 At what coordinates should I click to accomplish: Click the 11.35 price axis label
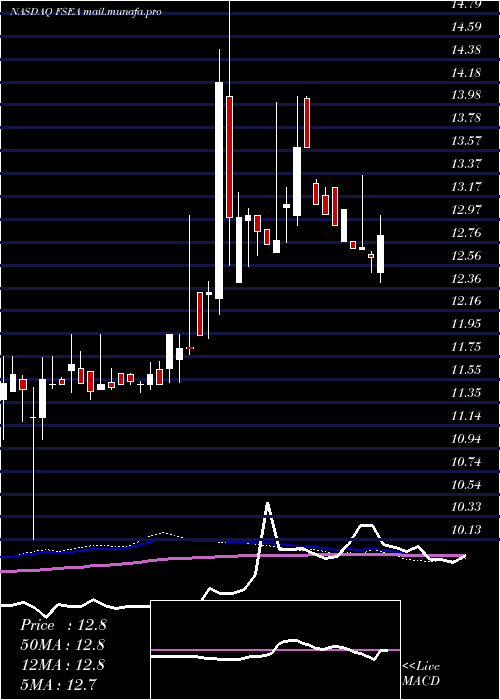point(467,393)
